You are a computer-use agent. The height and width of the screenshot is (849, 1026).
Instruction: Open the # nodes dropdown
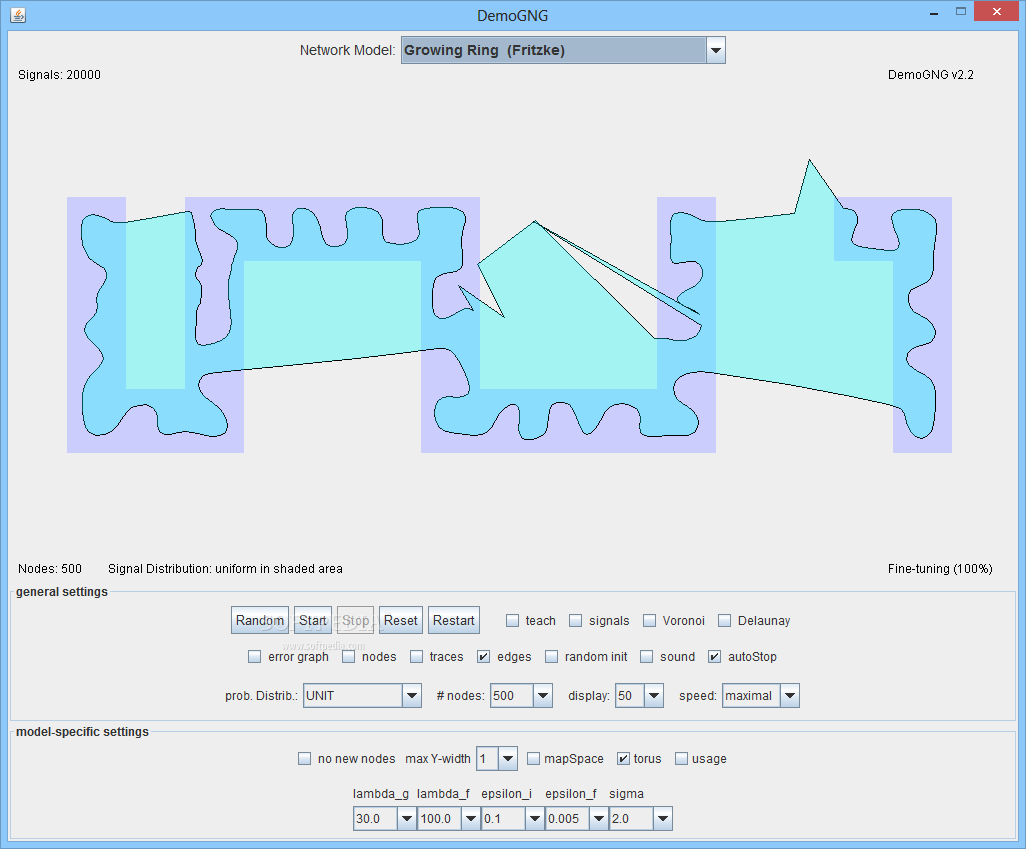tap(522, 696)
